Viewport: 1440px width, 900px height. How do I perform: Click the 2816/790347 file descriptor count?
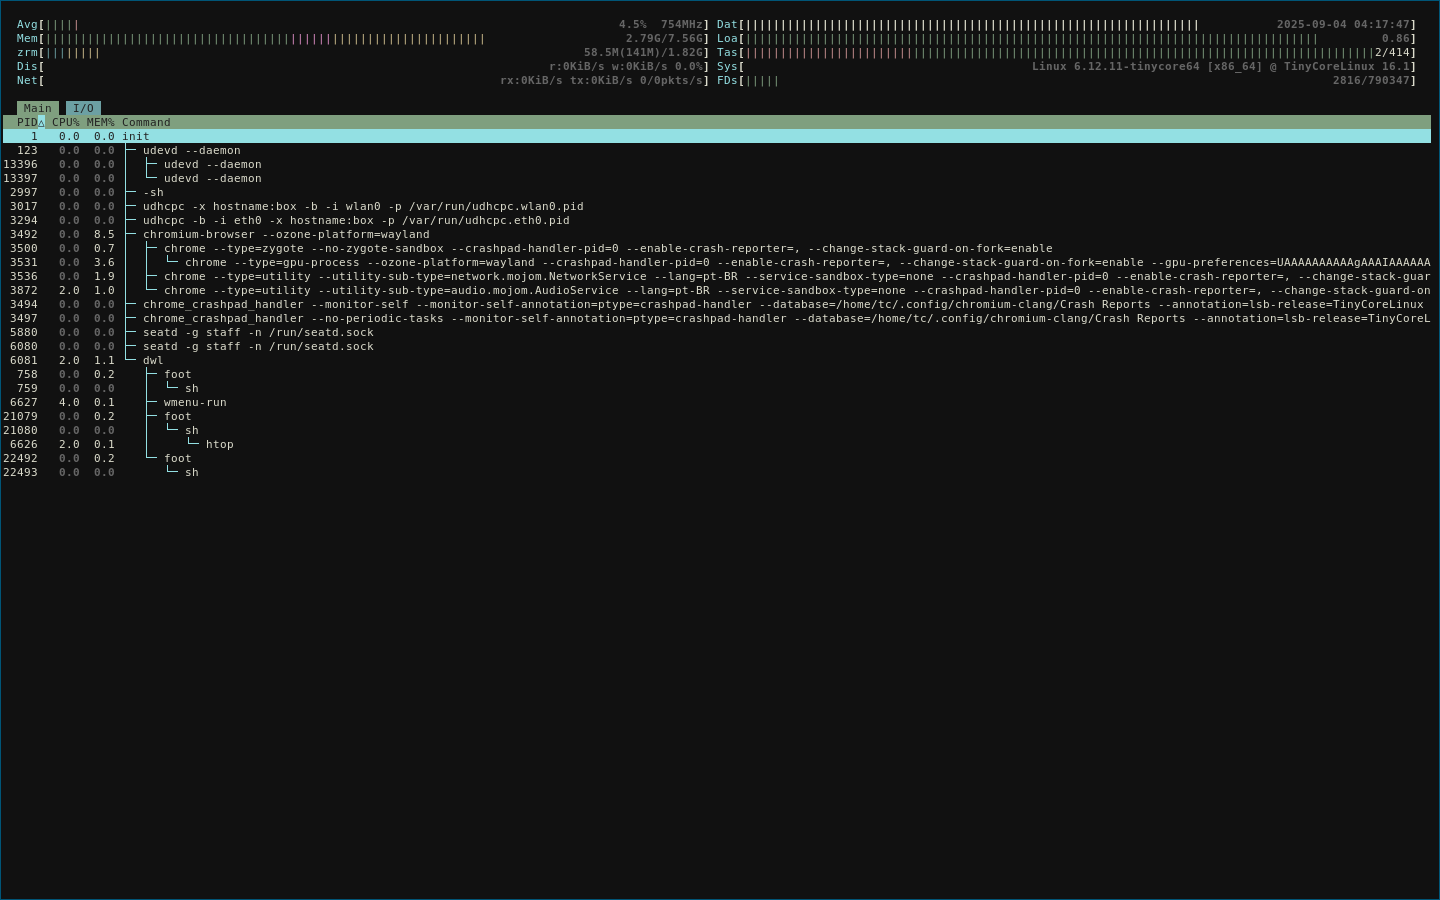point(1371,80)
